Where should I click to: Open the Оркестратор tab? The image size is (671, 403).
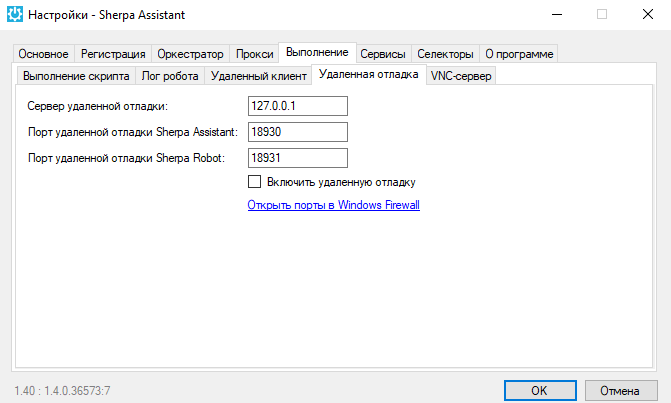coord(190,54)
